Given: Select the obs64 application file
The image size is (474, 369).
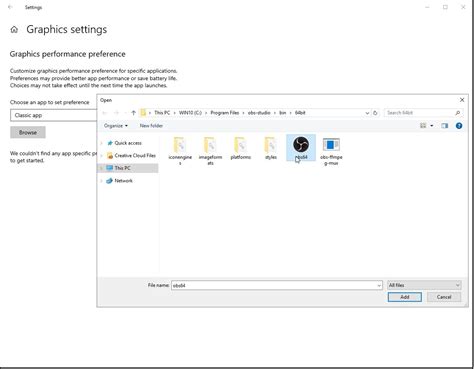Looking at the screenshot, I should (x=301, y=148).
